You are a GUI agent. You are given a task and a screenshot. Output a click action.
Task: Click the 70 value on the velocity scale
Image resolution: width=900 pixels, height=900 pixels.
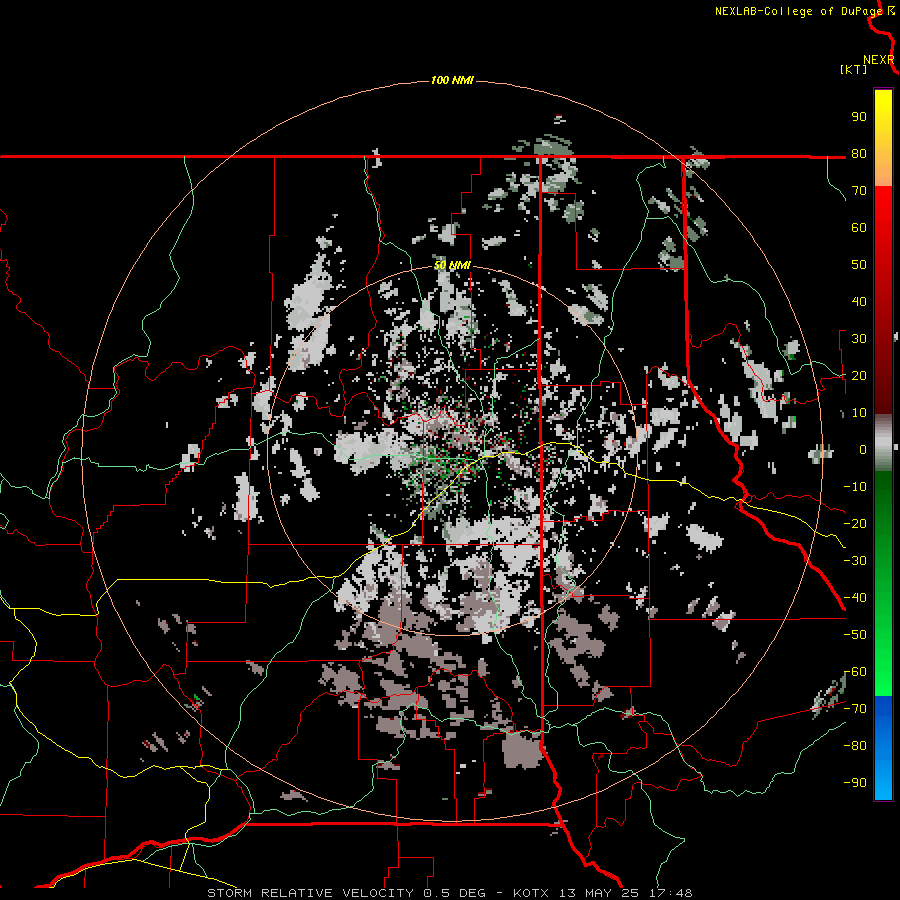click(859, 191)
